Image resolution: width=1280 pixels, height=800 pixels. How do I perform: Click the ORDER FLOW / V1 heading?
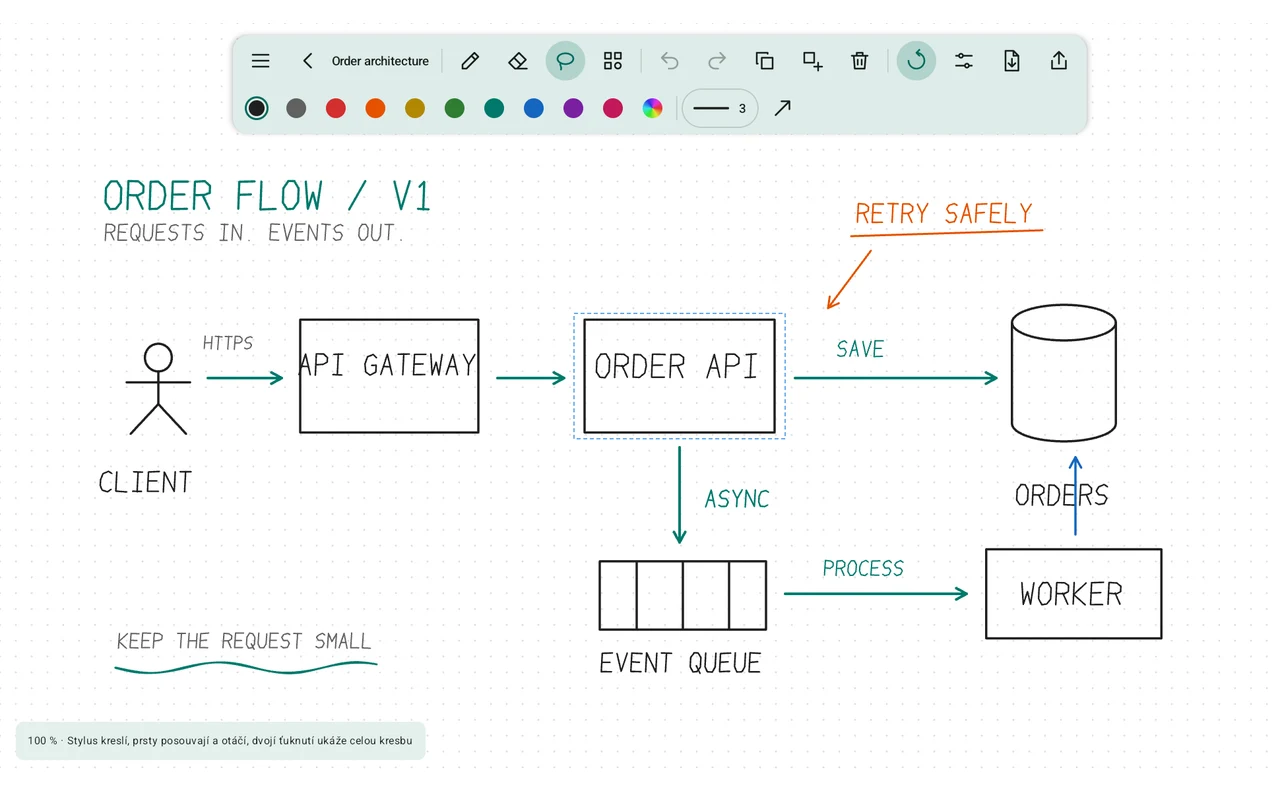[267, 196]
